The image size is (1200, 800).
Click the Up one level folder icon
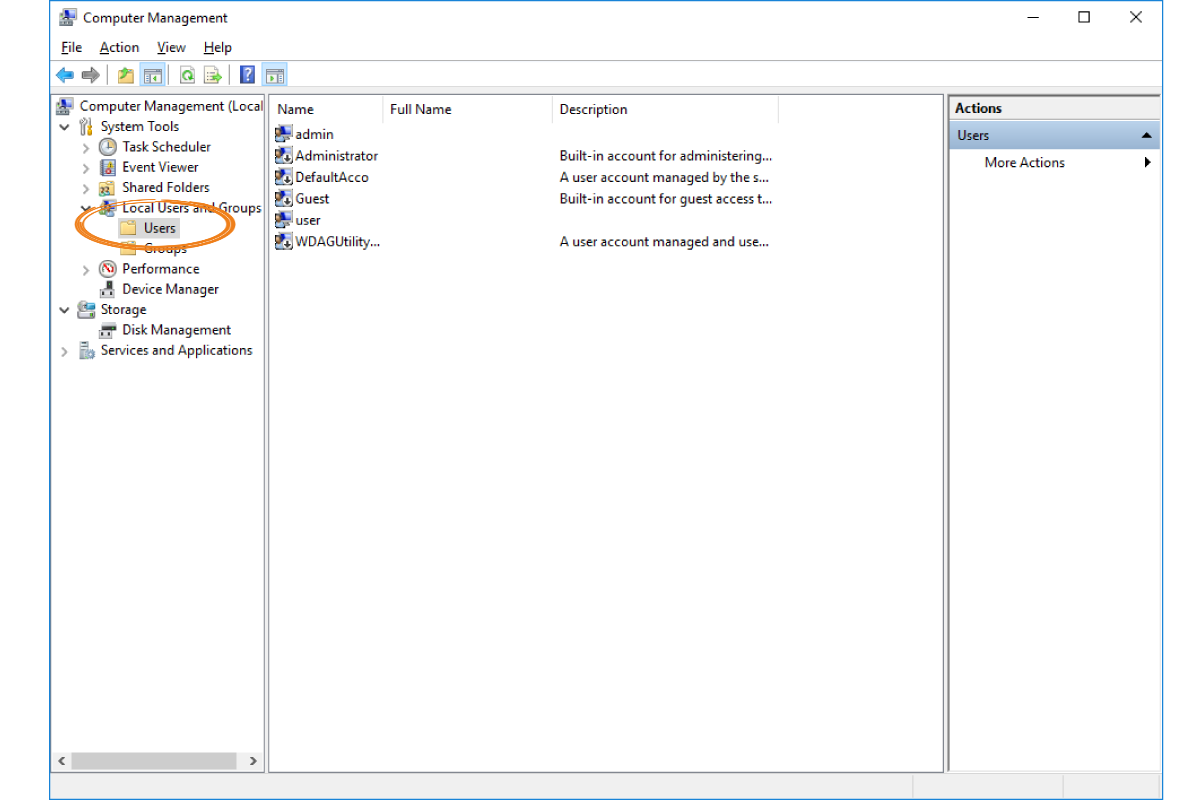click(125, 75)
